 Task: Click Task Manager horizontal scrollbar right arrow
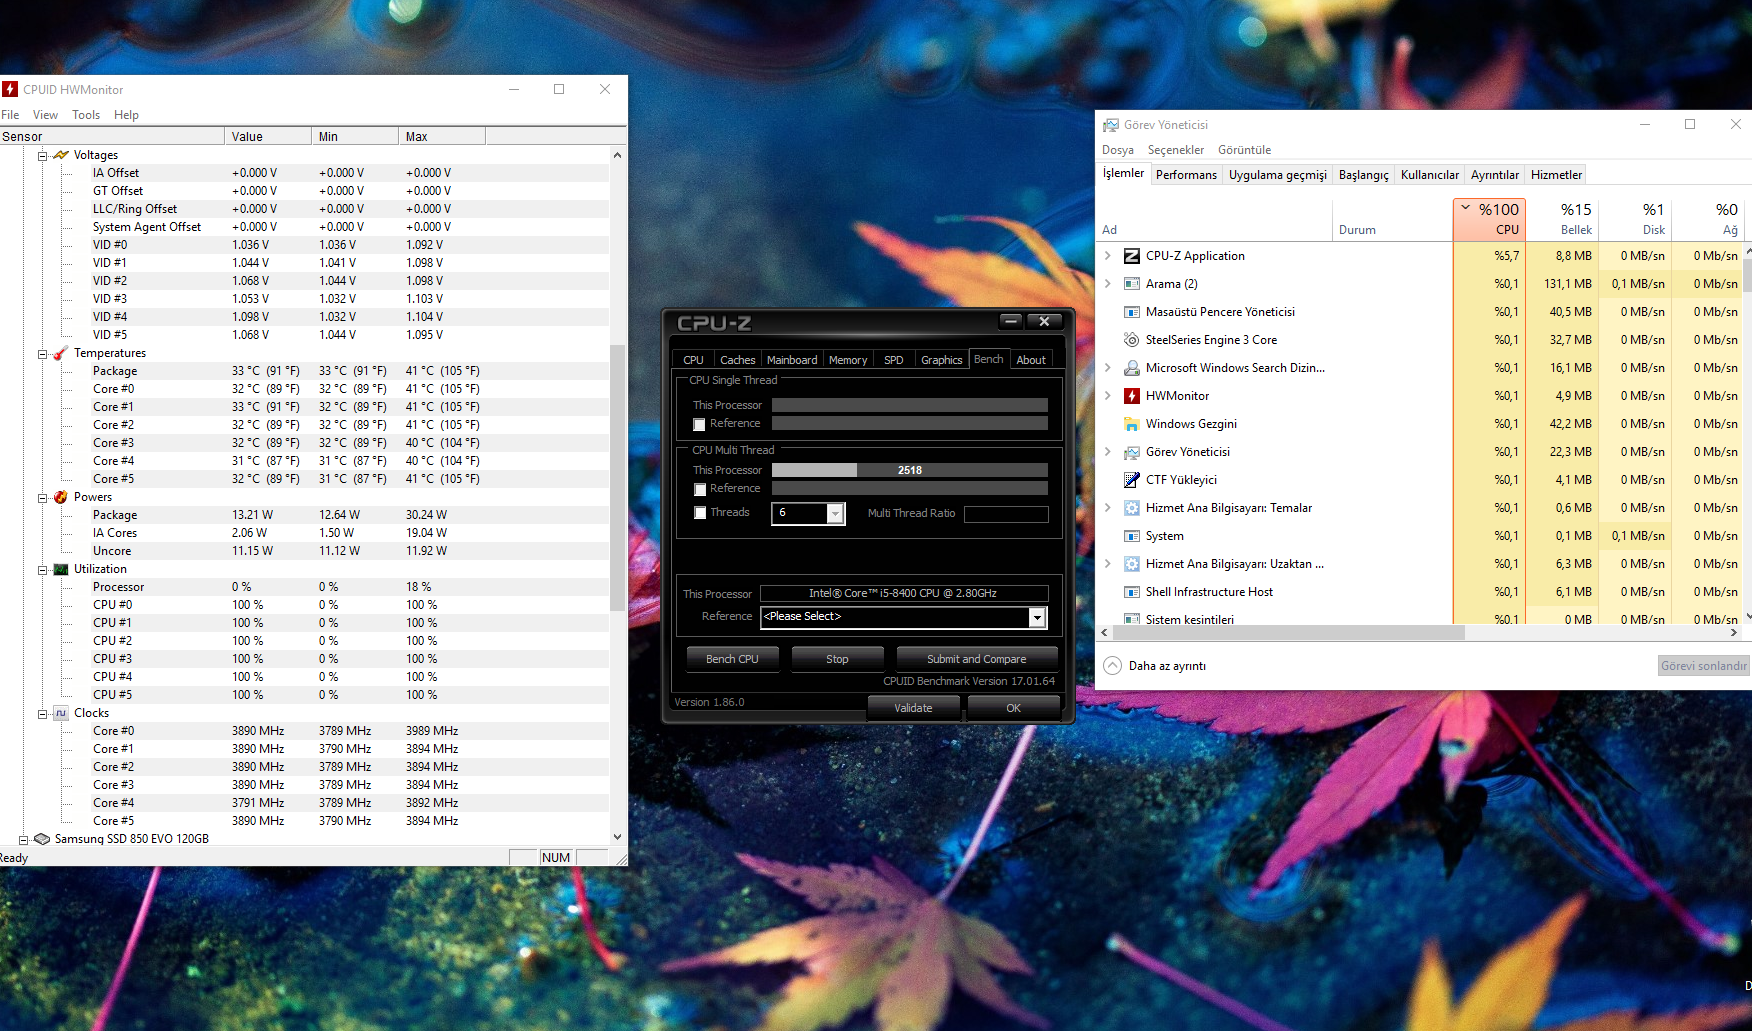pos(1732,633)
